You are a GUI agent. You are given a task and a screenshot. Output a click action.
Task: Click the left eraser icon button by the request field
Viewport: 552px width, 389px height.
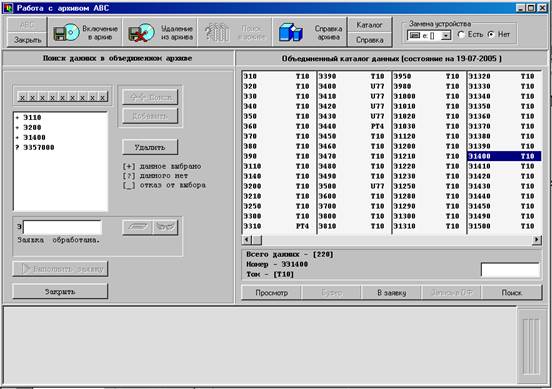[137, 227]
